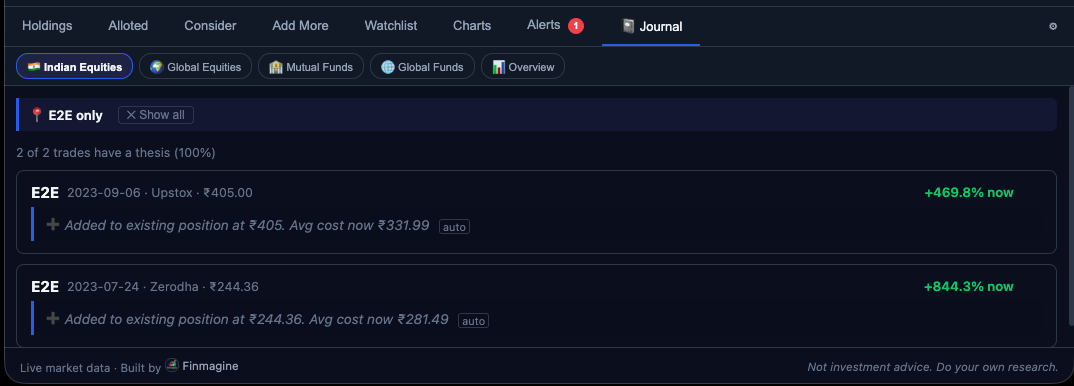Open the settings gear icon

click(x=1053, y=26)
